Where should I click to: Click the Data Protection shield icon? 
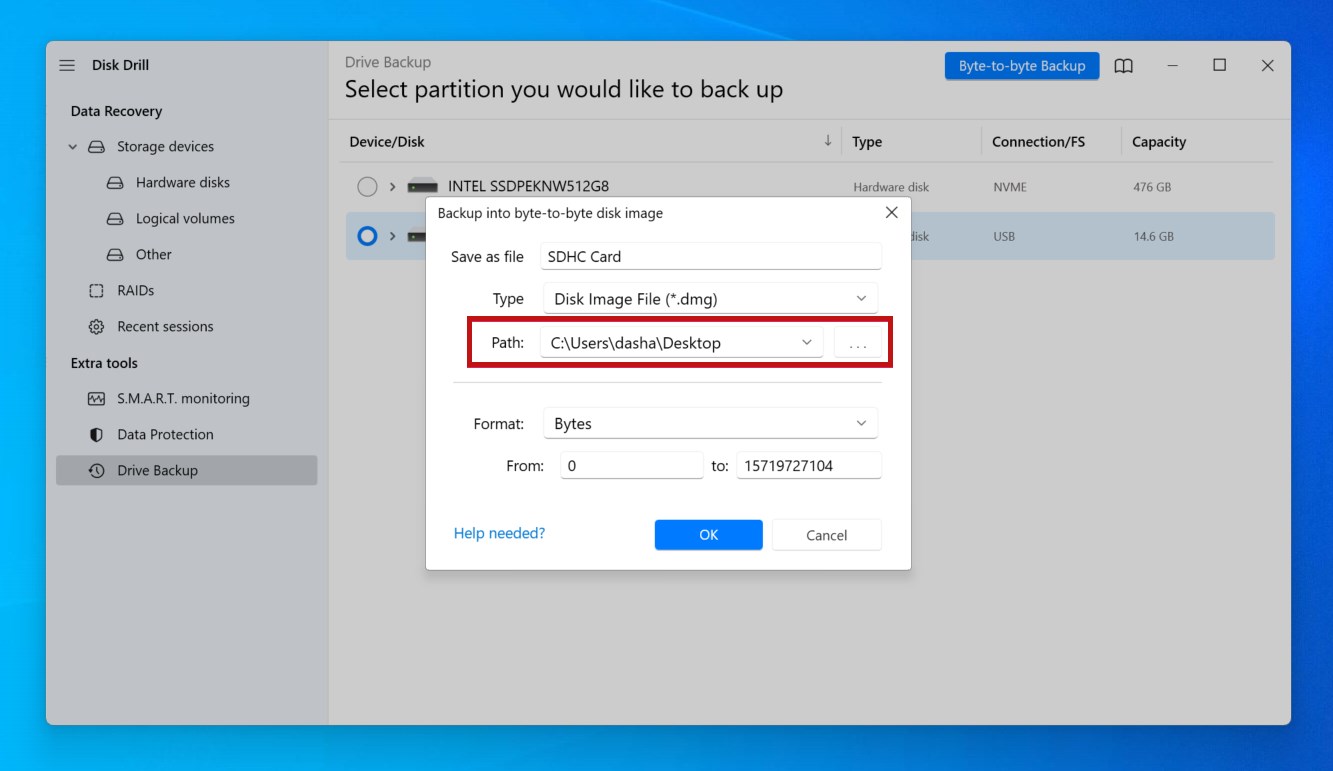pos(96,435)
